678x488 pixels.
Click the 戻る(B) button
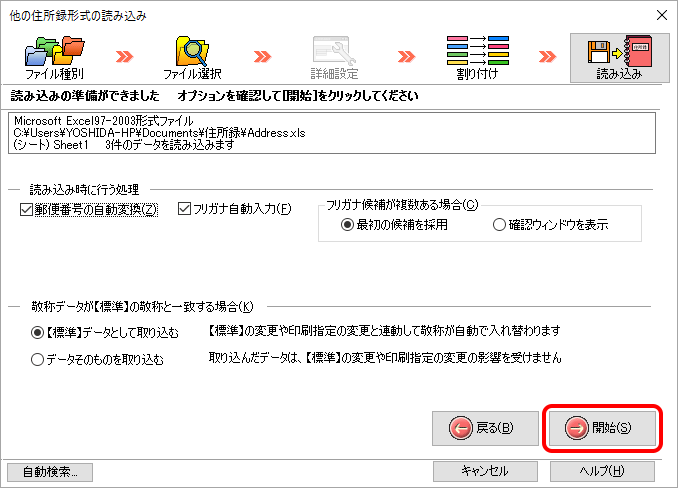click(x=485, y=428)
